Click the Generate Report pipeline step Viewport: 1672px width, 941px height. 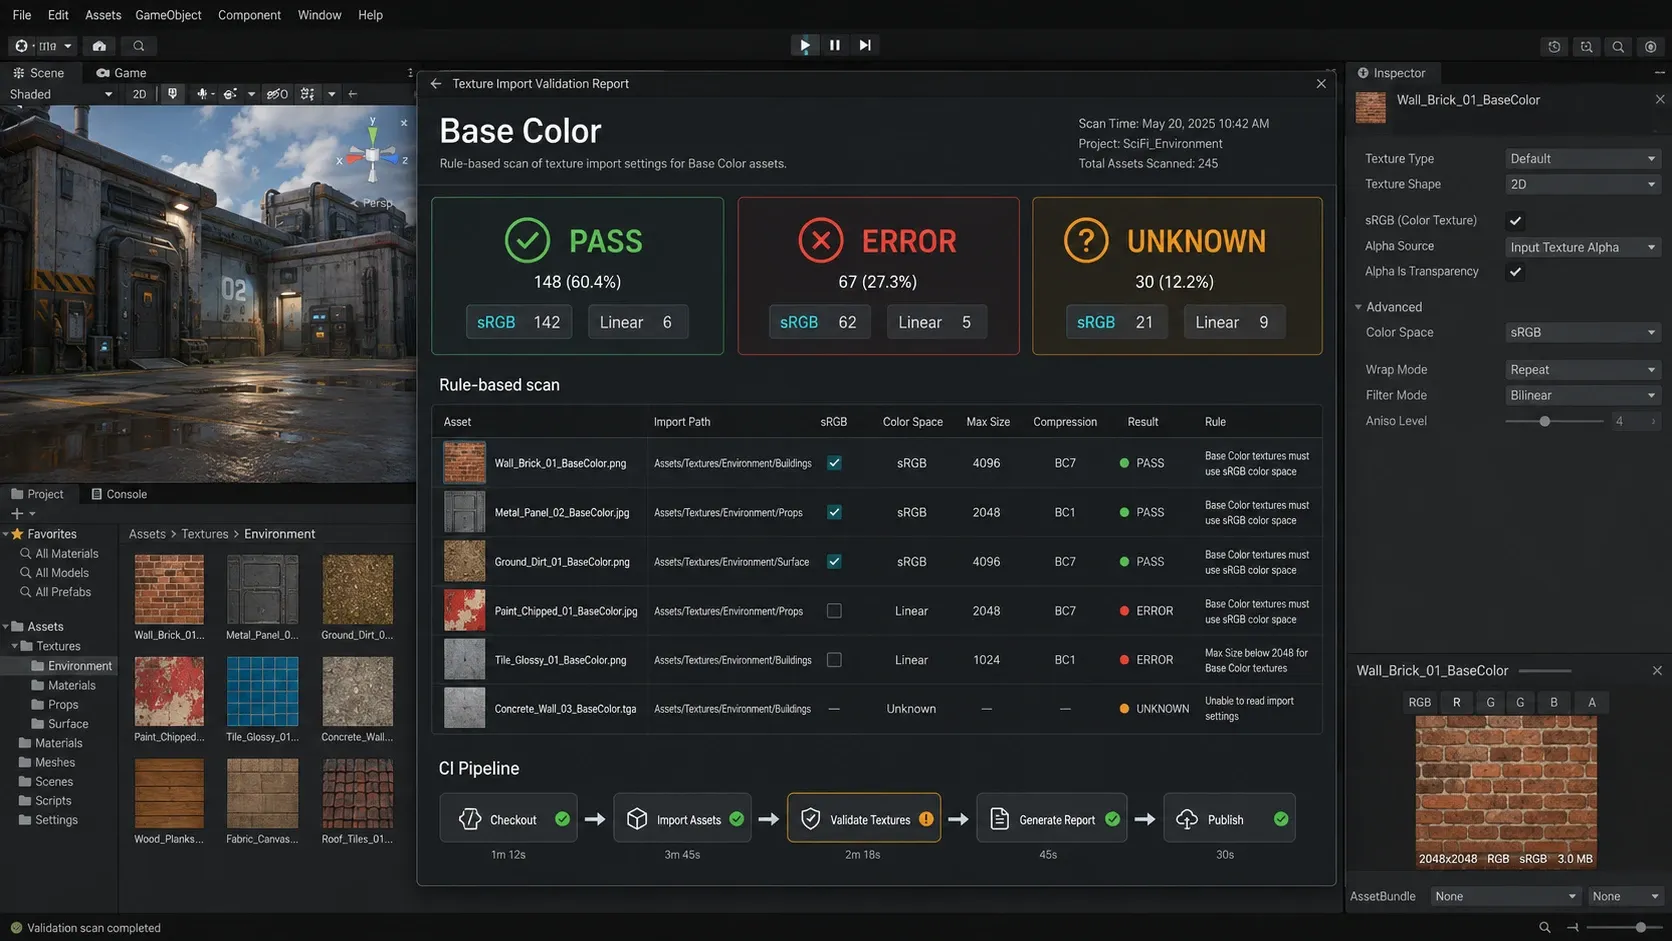(x=1051, y=818)
